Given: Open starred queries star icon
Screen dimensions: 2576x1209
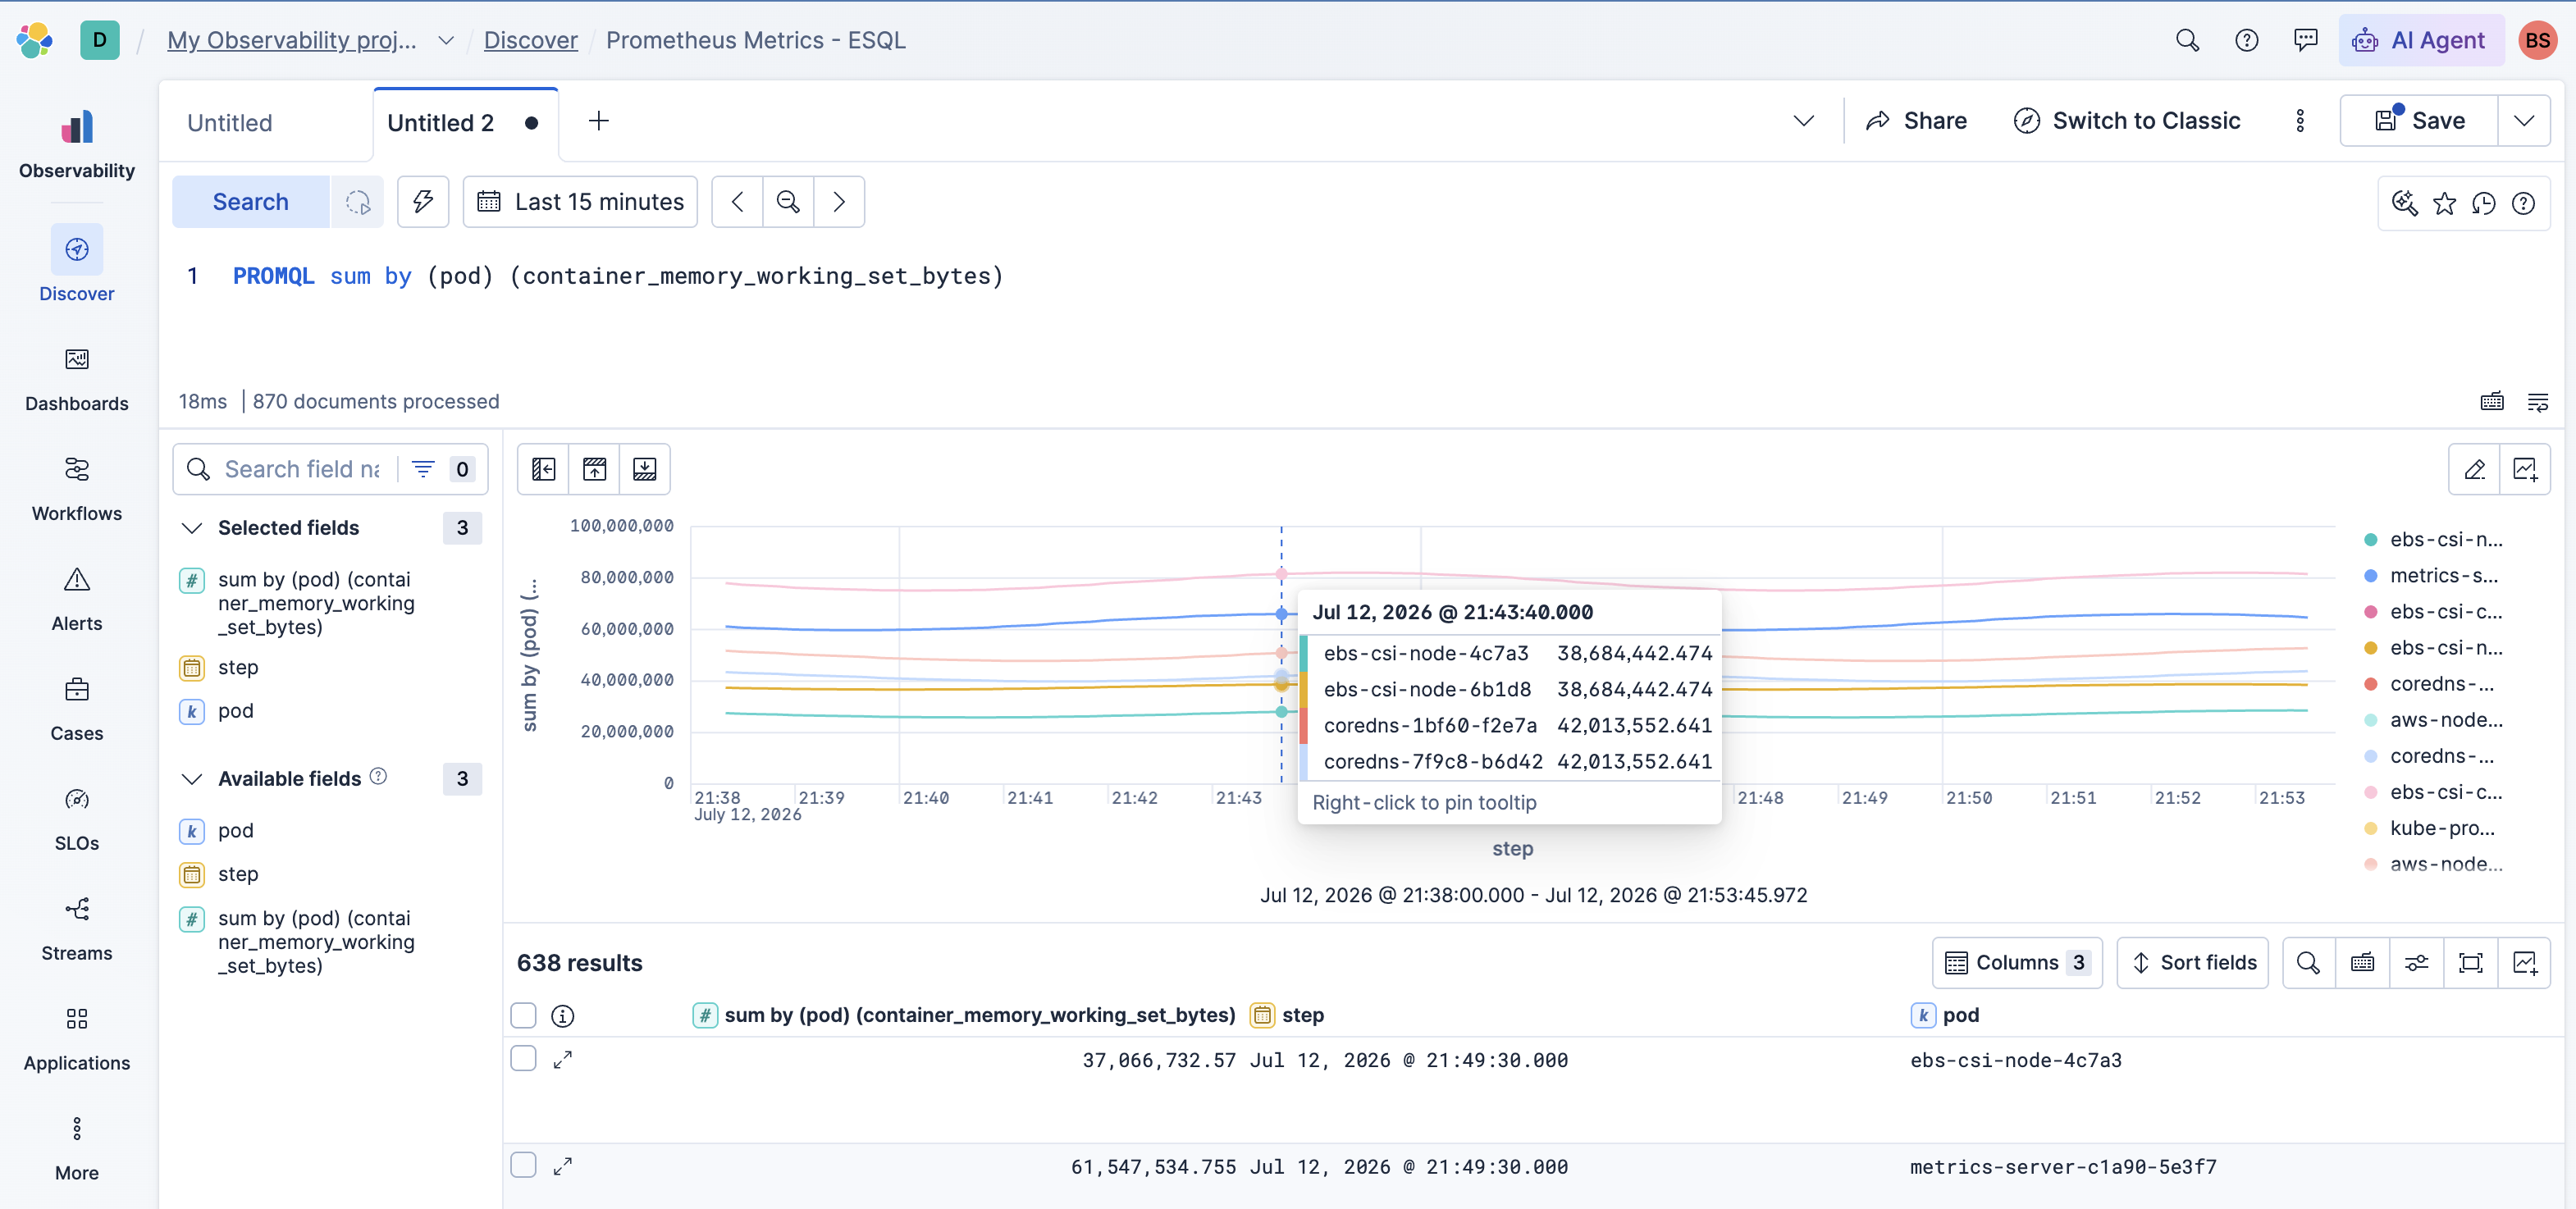Looking at the screenshot, I should point(2444,204).
